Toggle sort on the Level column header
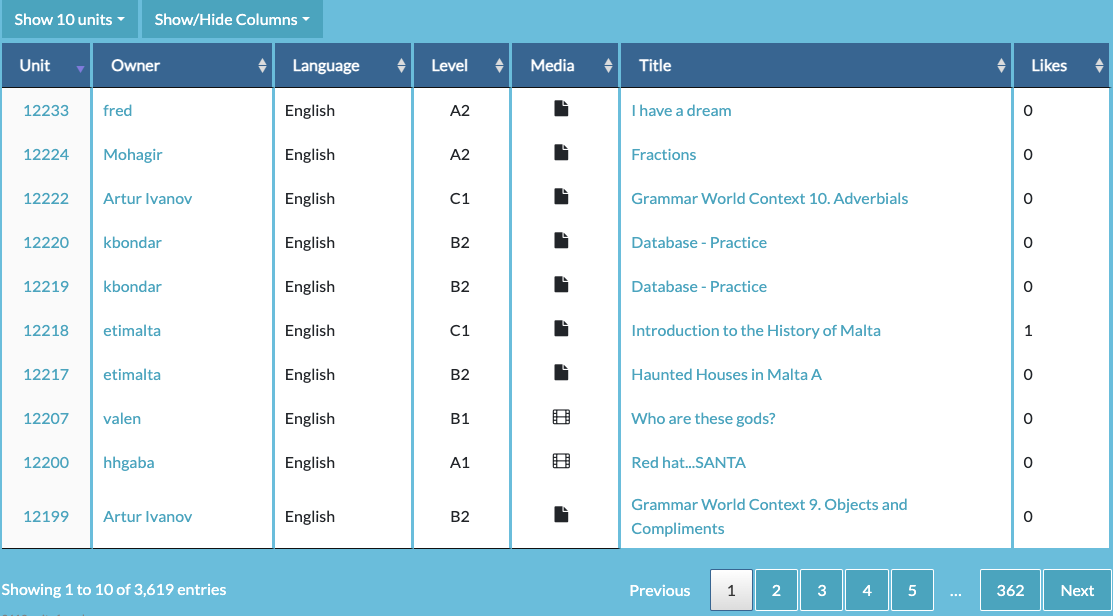The height and width of the screenshot is (616, 1113). pos(500,65)
